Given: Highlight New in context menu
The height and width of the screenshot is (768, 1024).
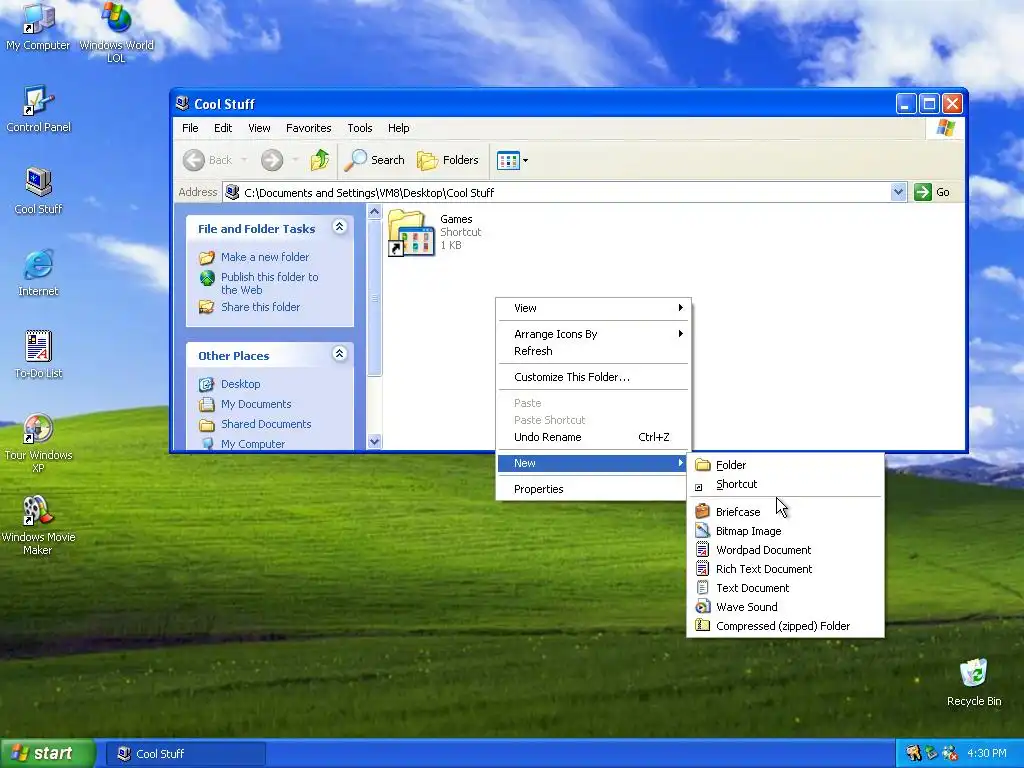Looking at the screenshot, I should coord(593,463).
